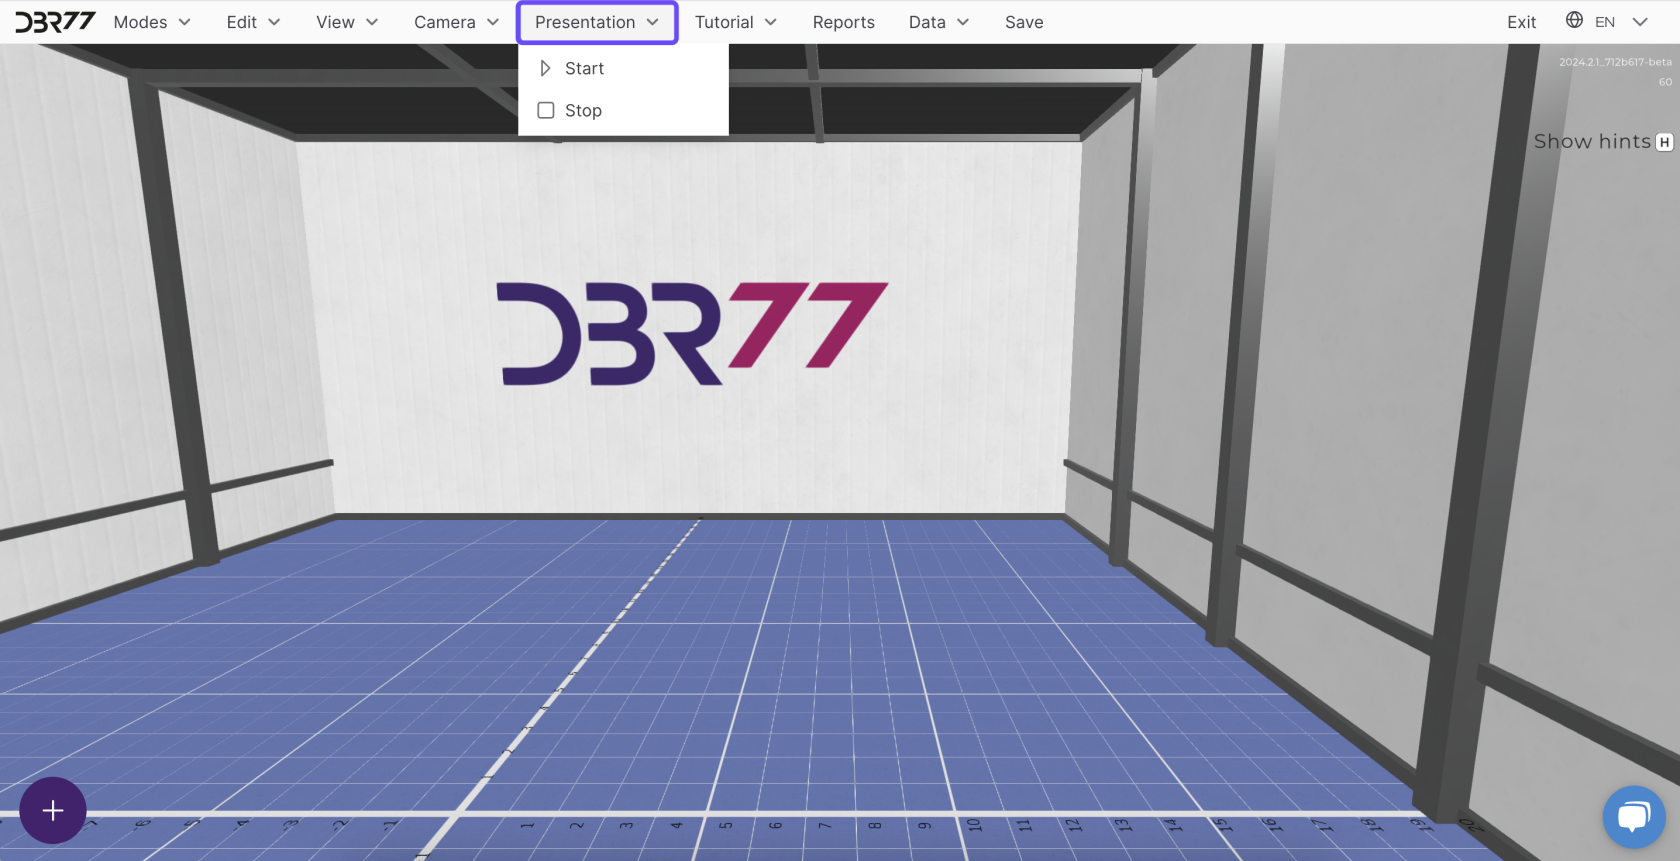
Task: Click the DBR77 logo in the menu bar
Action: click(55, 22)
